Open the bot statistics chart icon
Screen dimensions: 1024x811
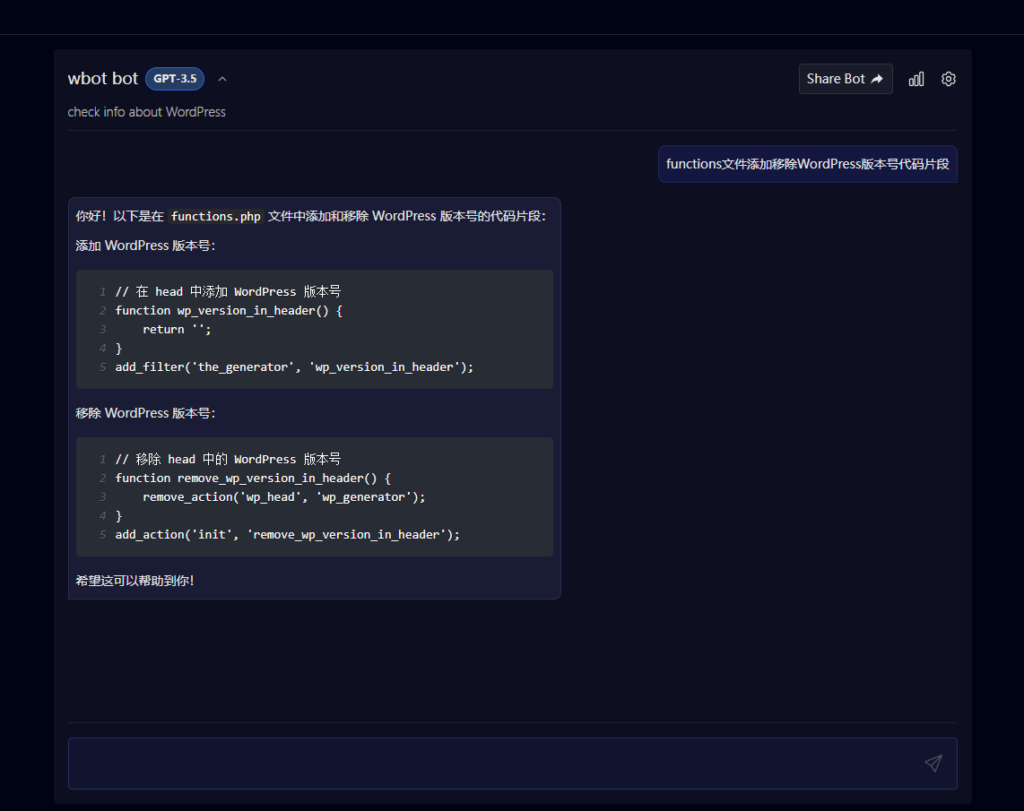916,79
